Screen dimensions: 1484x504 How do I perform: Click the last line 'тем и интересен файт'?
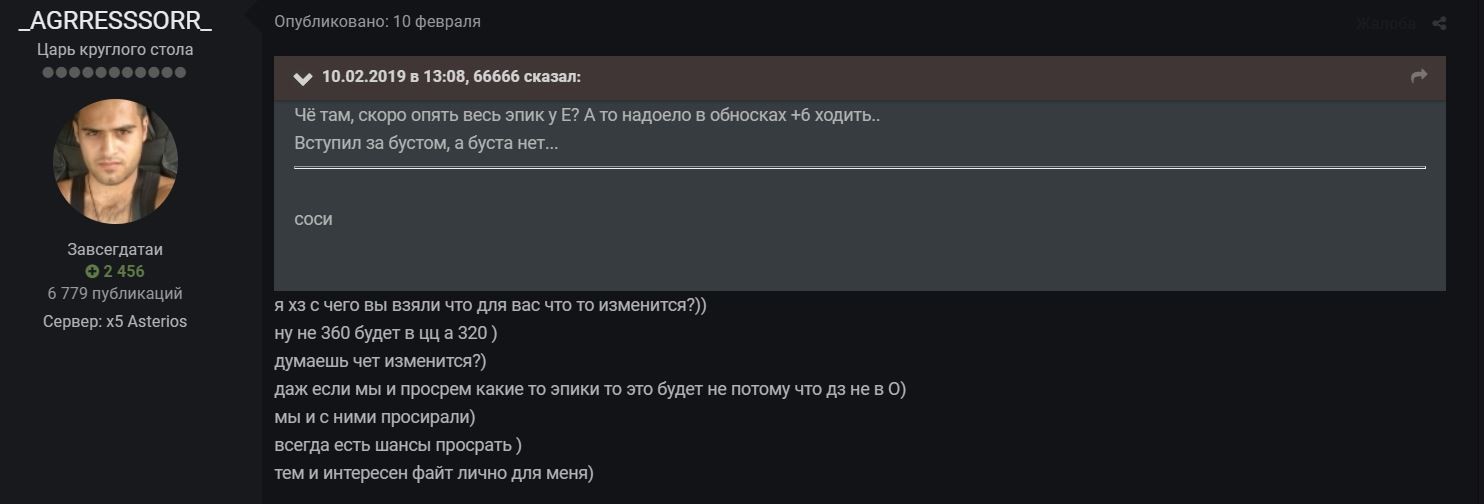coord(434,472)
